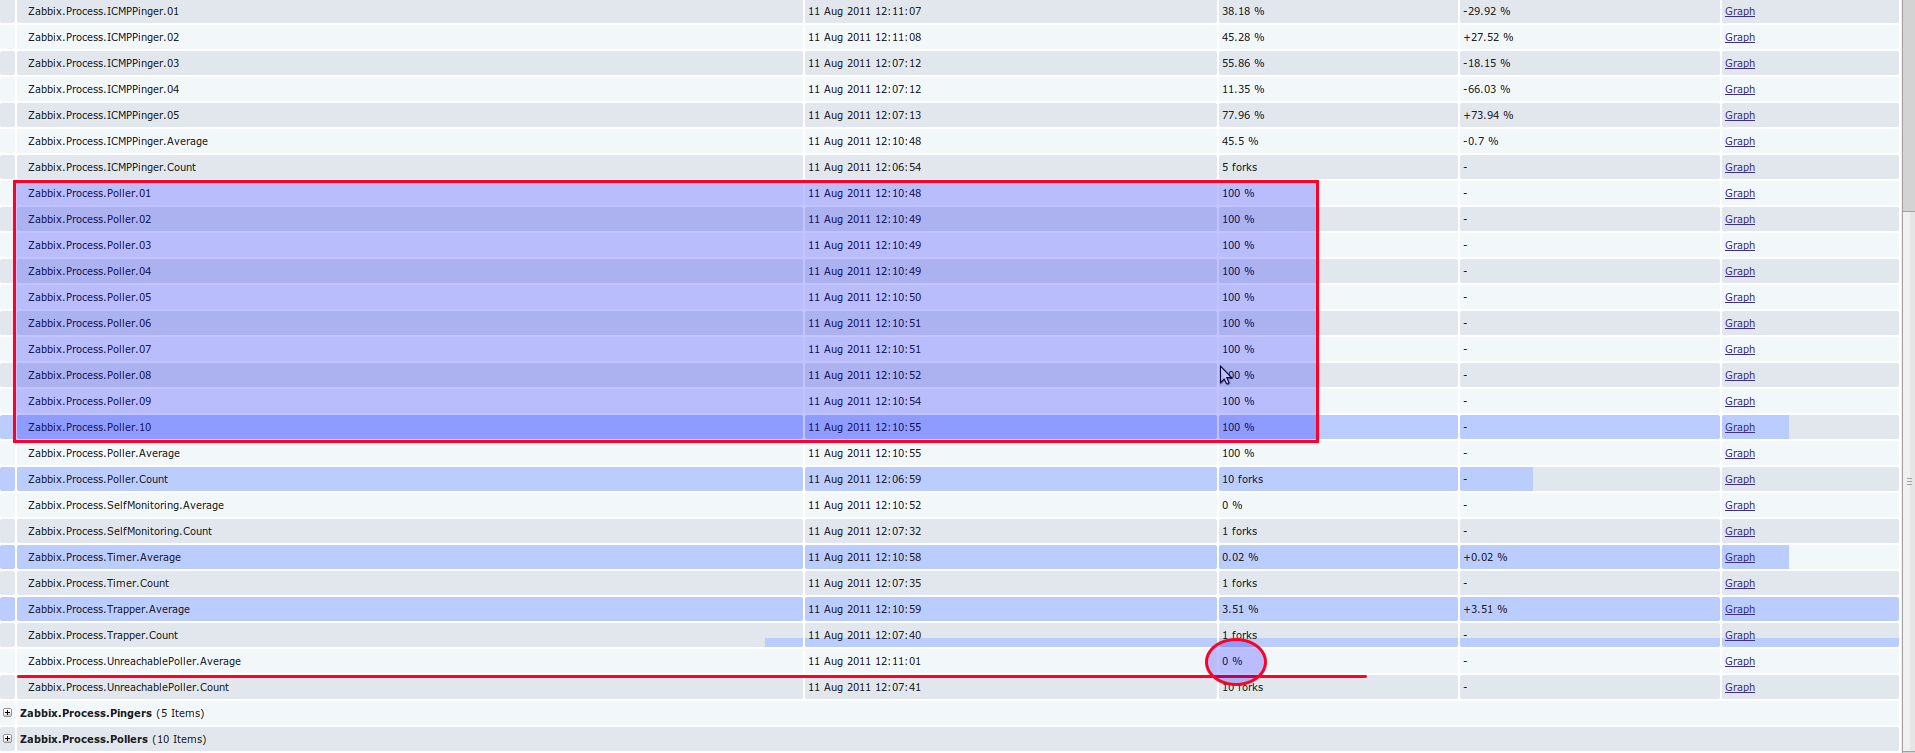Open Graph for Zabbix.Process.Poller.10

coord(1739,427)
